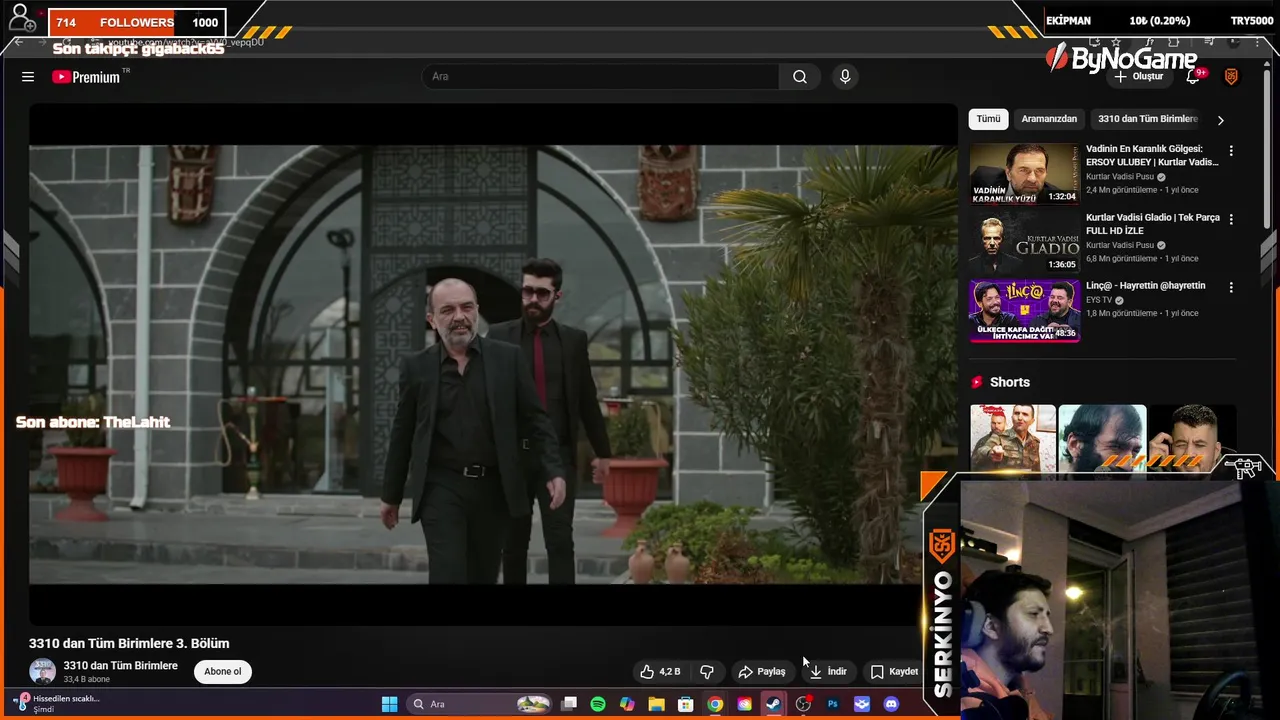The width and height of the screenshot is (1280, 720).
Task: Open the second Shorts thumbnail
Action: 1102,438
